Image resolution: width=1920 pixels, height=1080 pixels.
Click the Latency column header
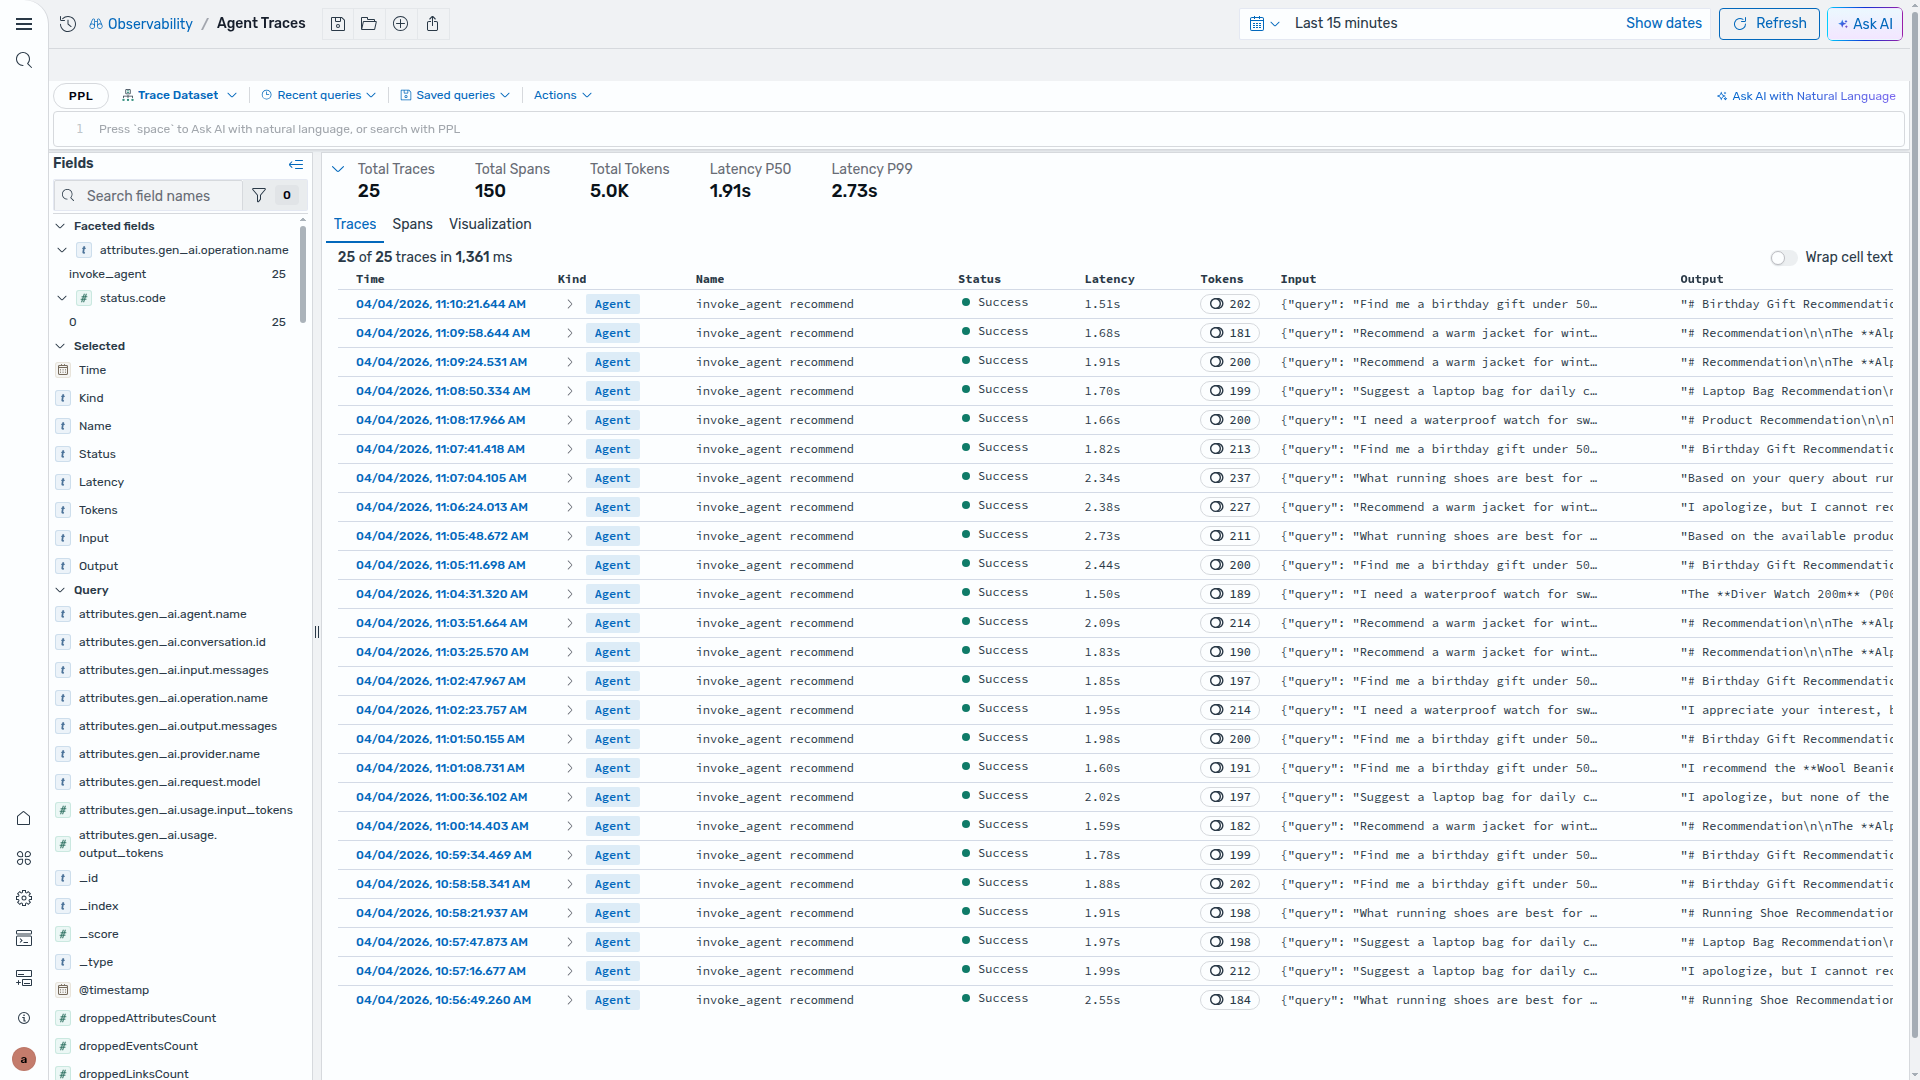[1109, 279]
